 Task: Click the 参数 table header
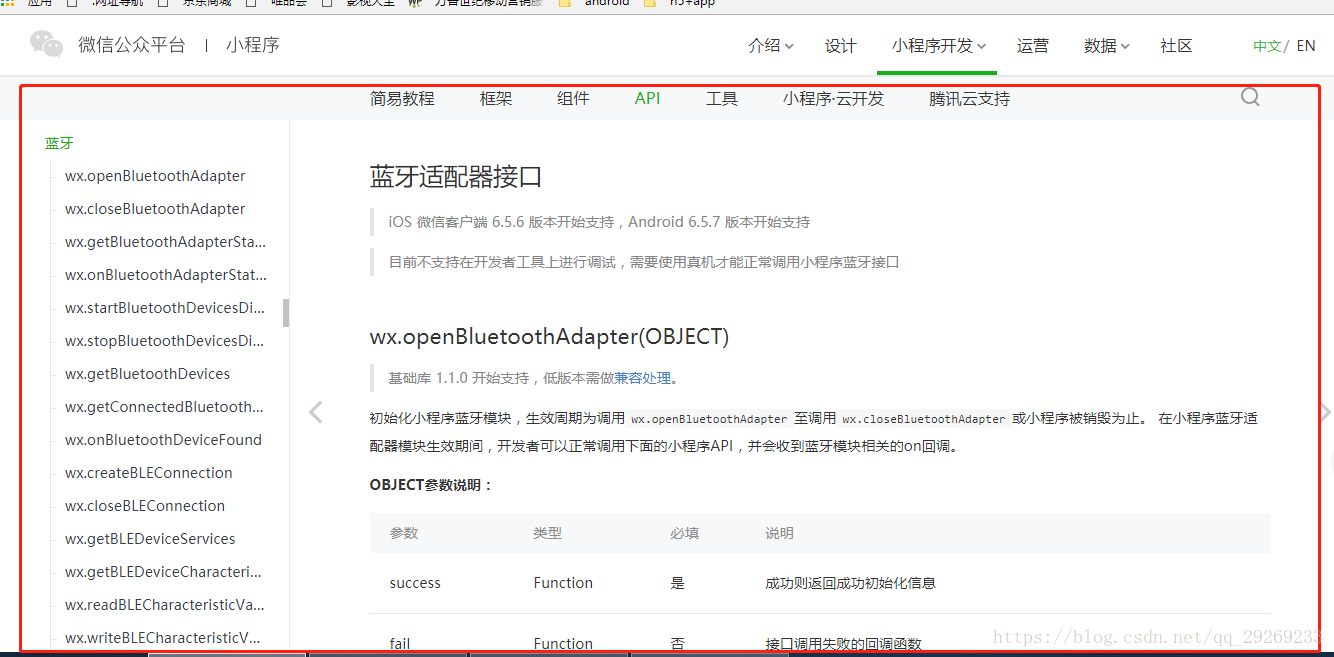tap(404, 533)
